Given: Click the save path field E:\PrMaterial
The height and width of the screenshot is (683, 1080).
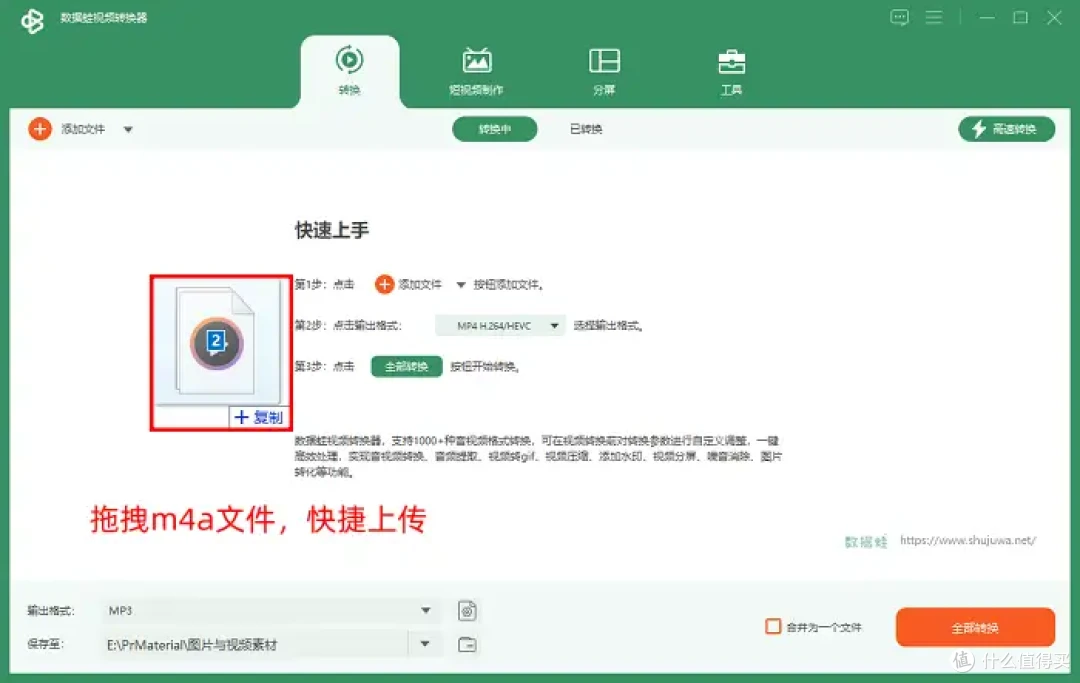Looking at the screenshot, I should tap(255, 644).
